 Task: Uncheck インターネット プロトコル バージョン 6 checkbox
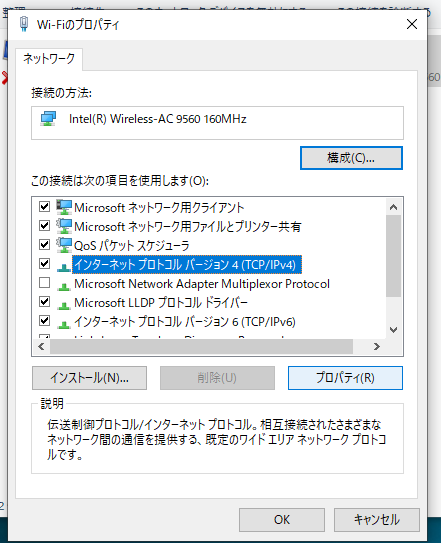click(x=44, y=321)
